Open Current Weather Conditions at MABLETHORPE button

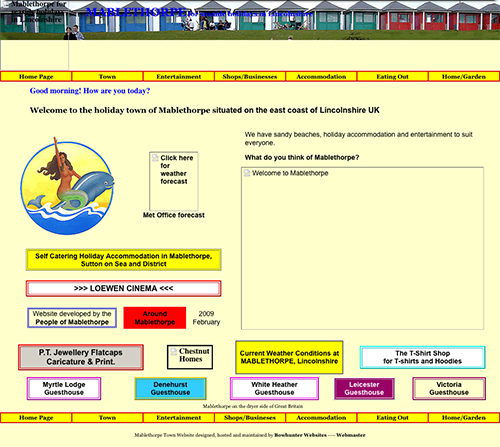tap(289, 357)
